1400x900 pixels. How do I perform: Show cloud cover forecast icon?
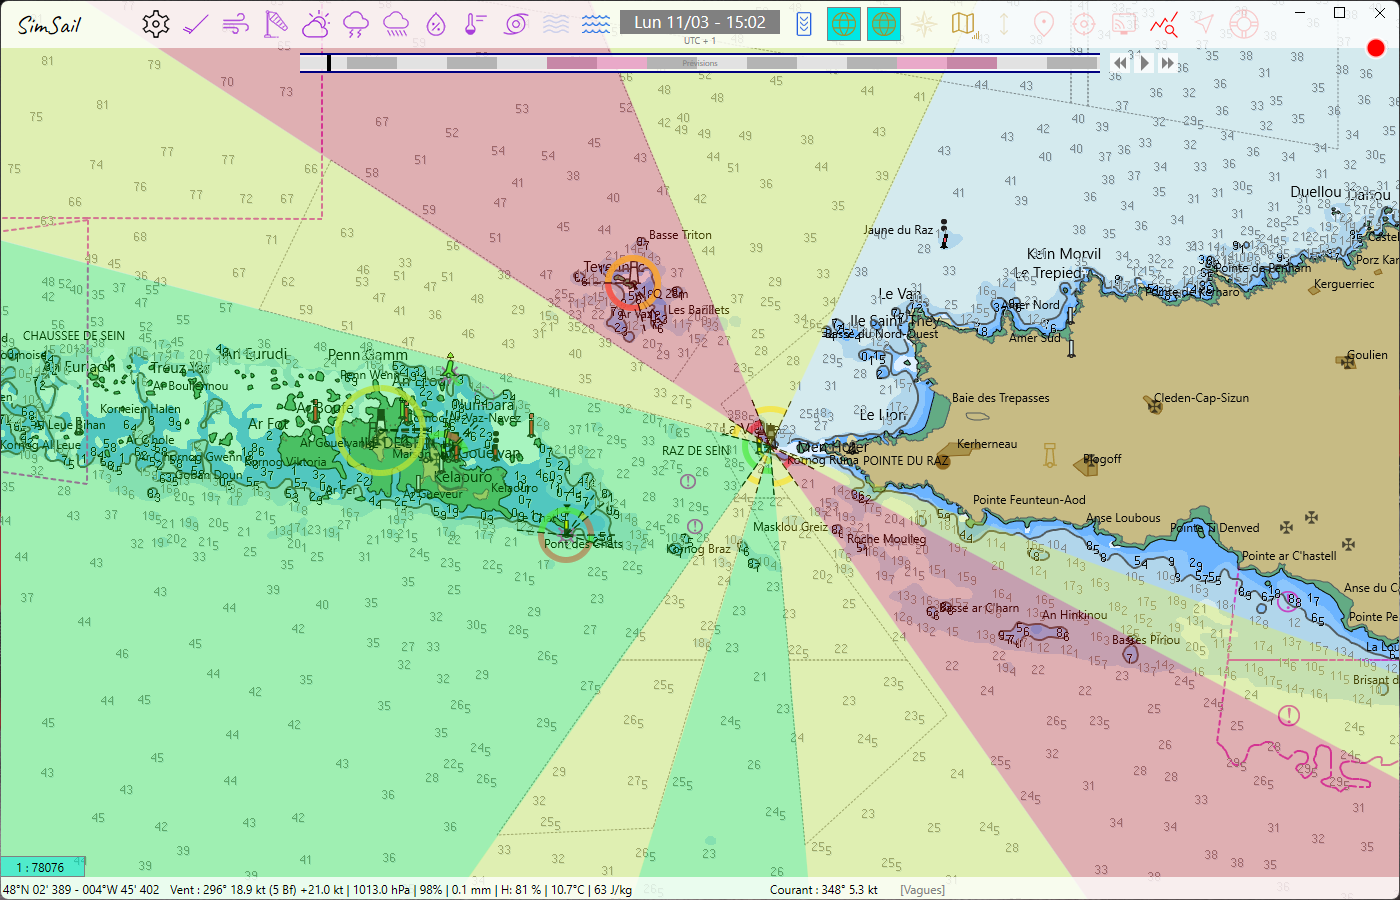[316, 24]
